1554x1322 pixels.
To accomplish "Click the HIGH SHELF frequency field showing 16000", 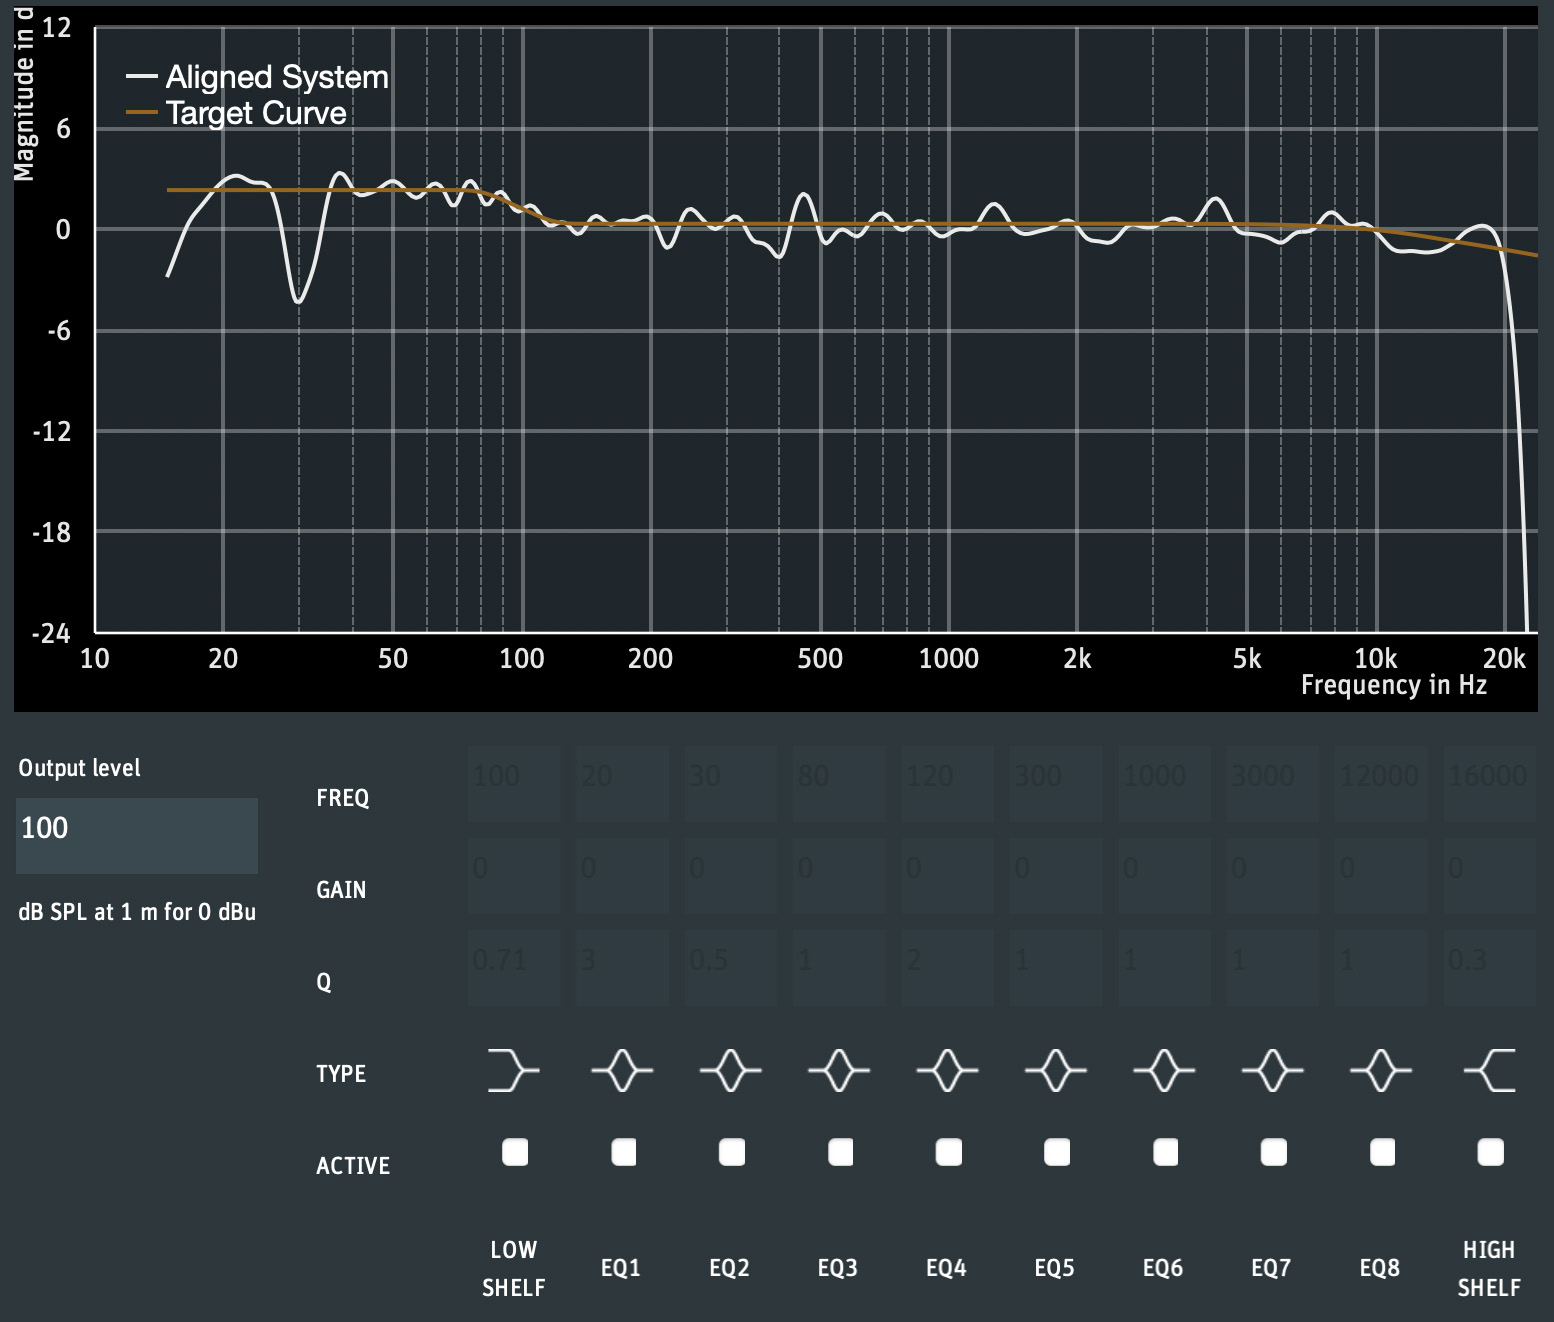I will coord(1490,784).
